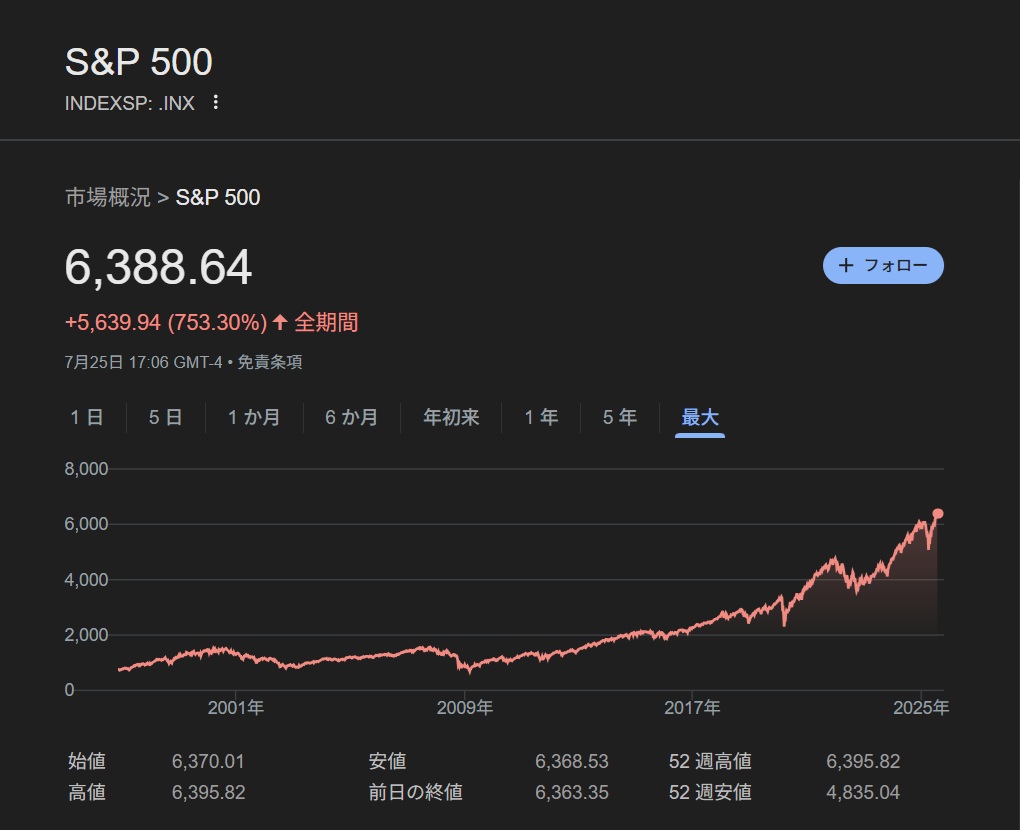1020x830 pixels.
Task: Select the 5 年 range tab
Action: (x=619, y=417)
